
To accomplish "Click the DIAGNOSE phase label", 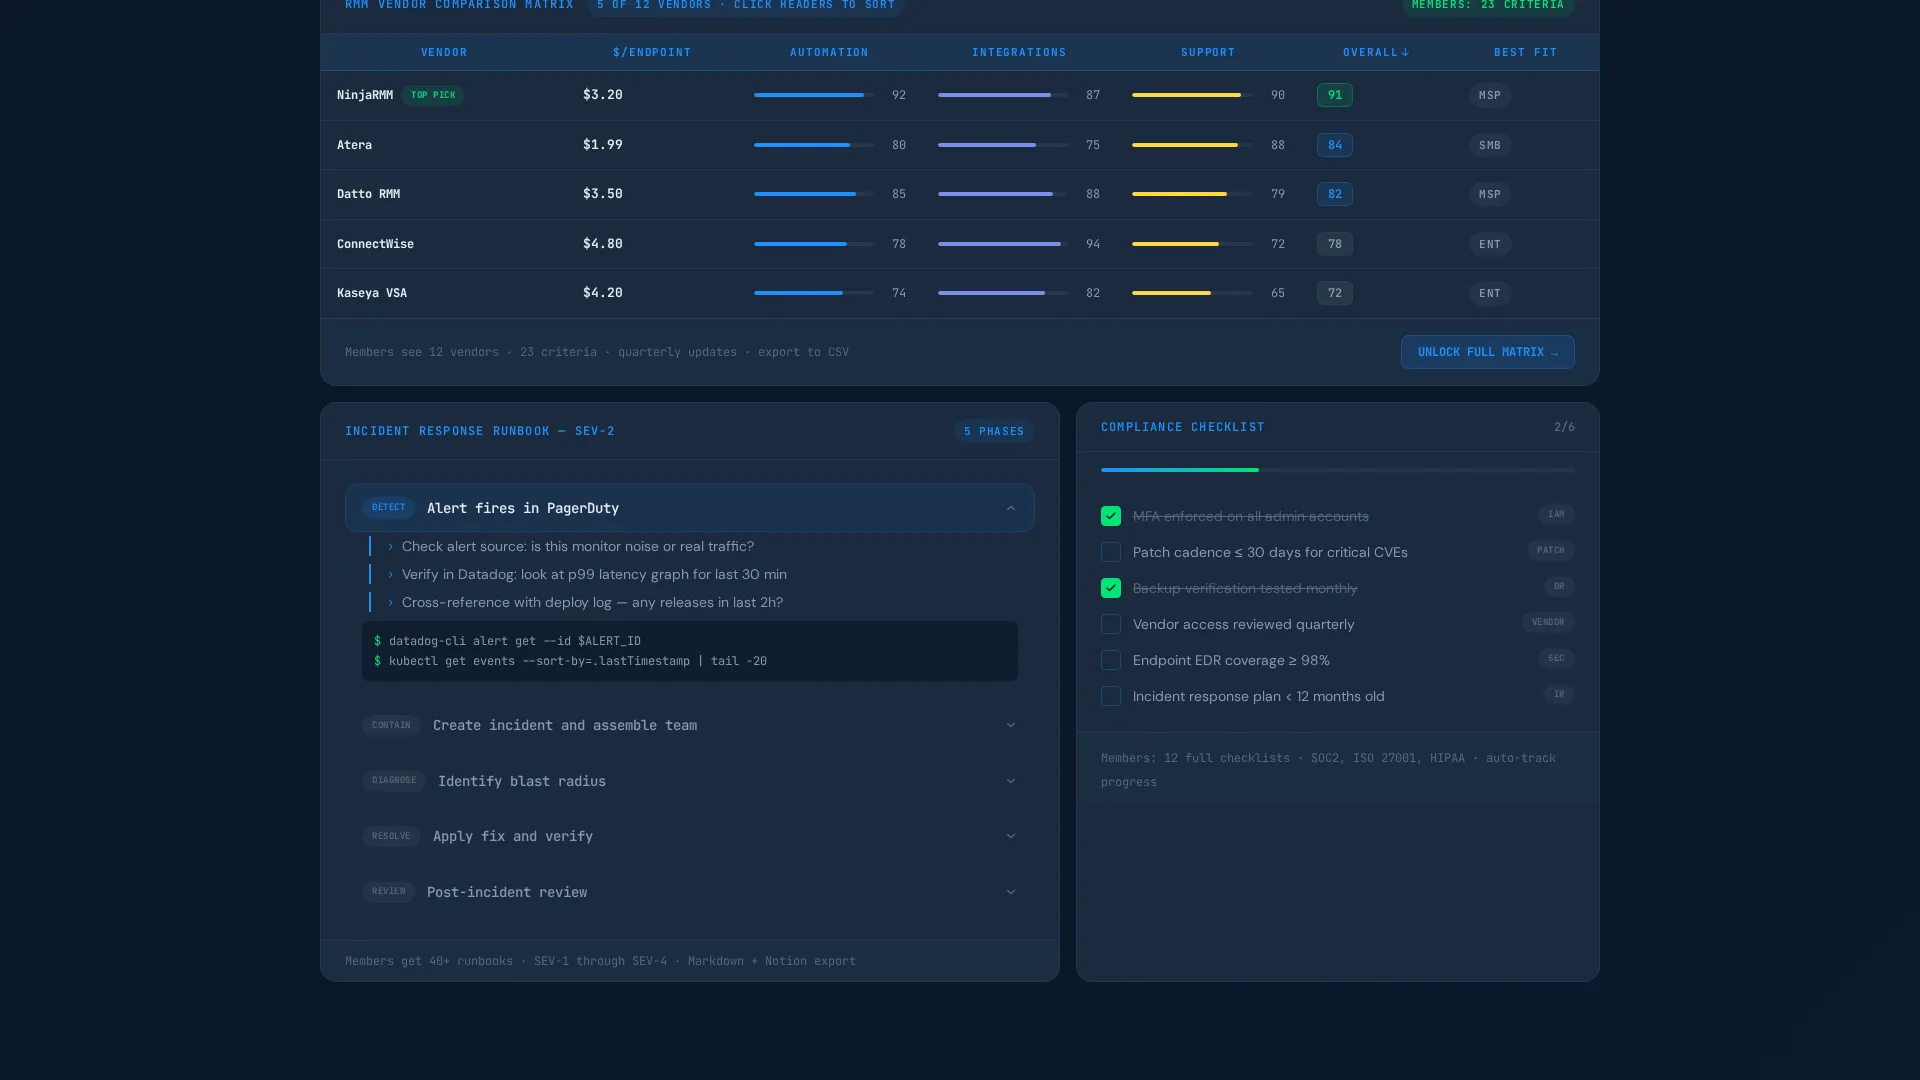I will 394,780.
